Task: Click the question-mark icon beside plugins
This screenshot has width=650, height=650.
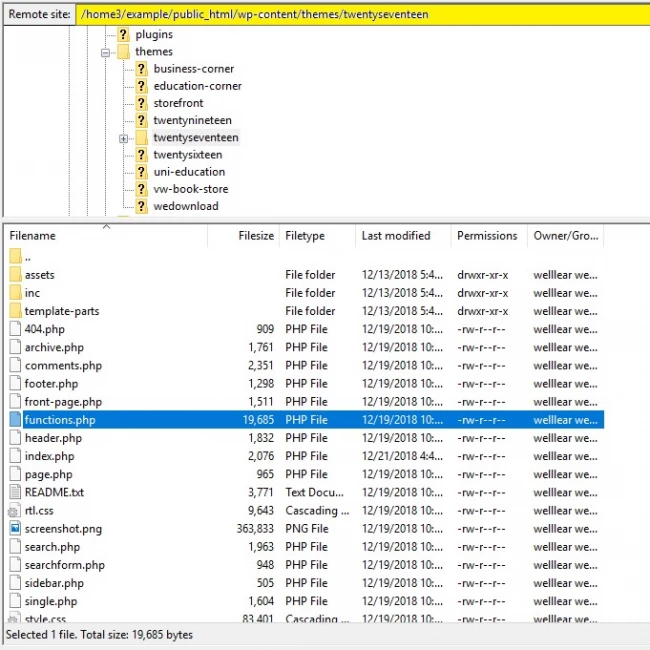Action: pos(123,34)
